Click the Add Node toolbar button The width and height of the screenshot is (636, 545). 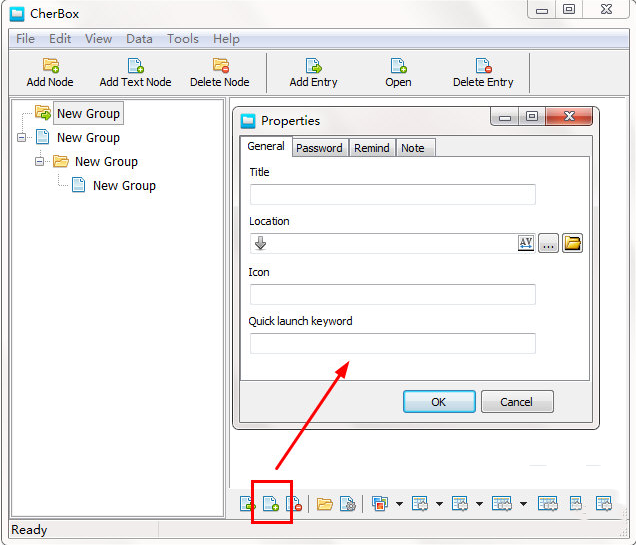50,73
